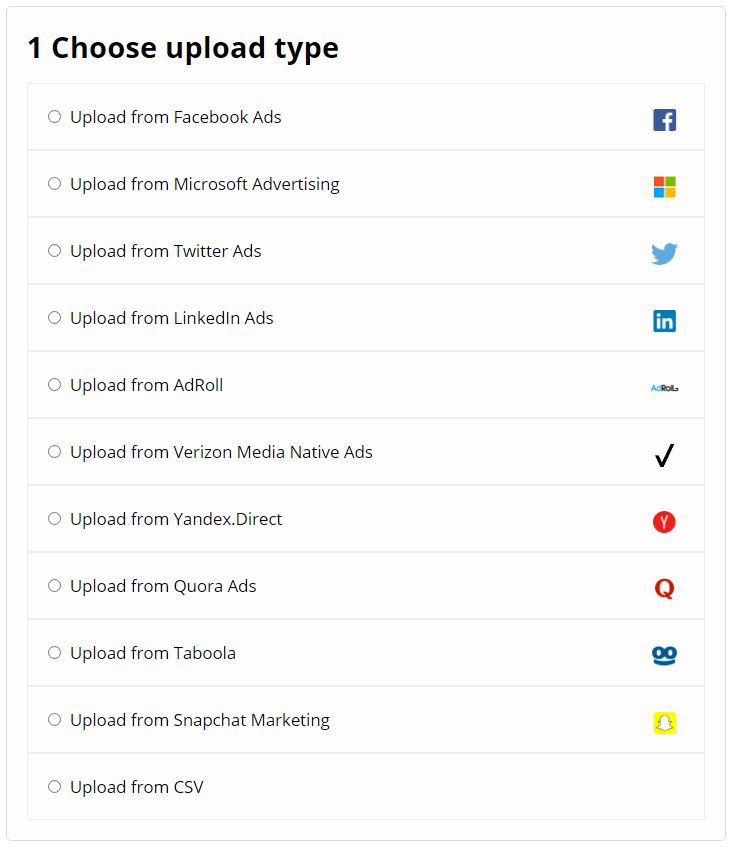The width and height of the screenshot is (735, 847).
Task: Click the LinkedIn logo icon
Action: tap(664, 321)
